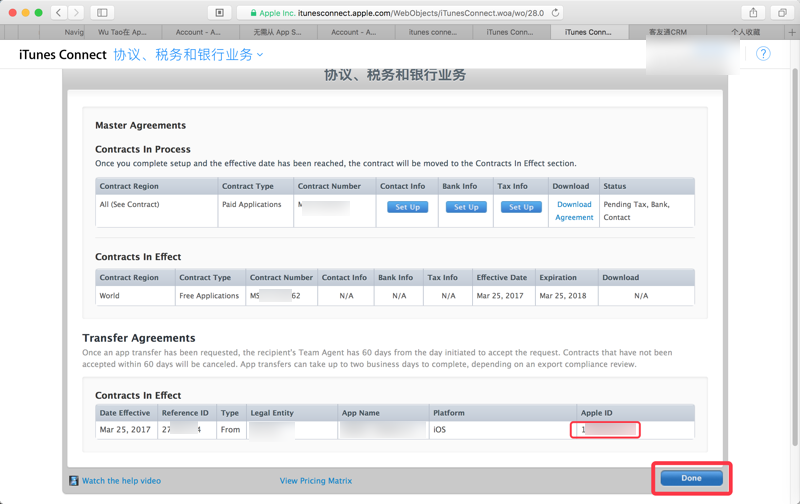800x504 pixels.
Task: Switch to the 'Wu Tao在 Ap...' tab
Action: [122, 32]
